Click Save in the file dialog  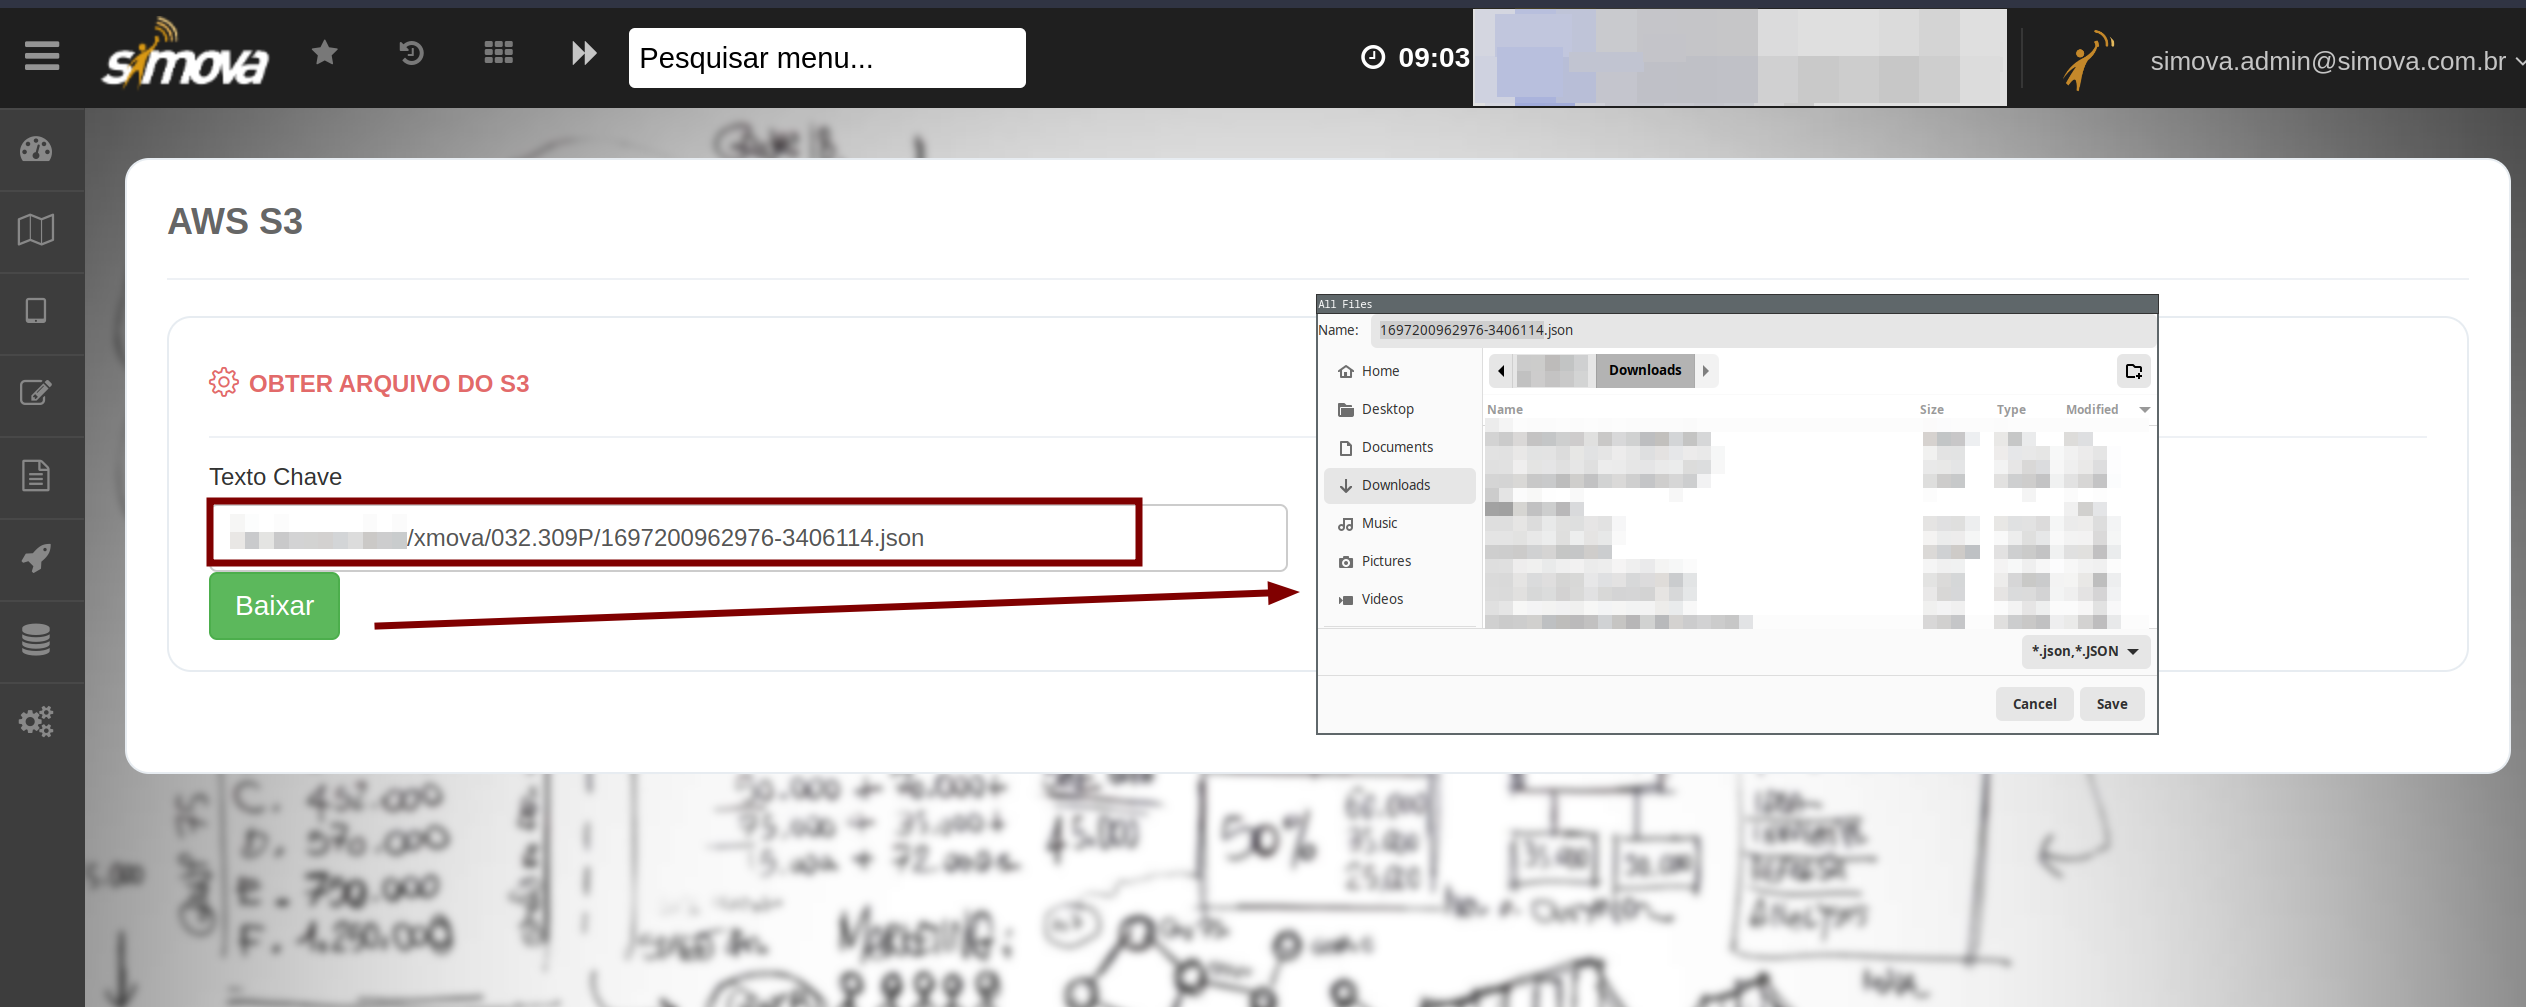coord(2111,704)
